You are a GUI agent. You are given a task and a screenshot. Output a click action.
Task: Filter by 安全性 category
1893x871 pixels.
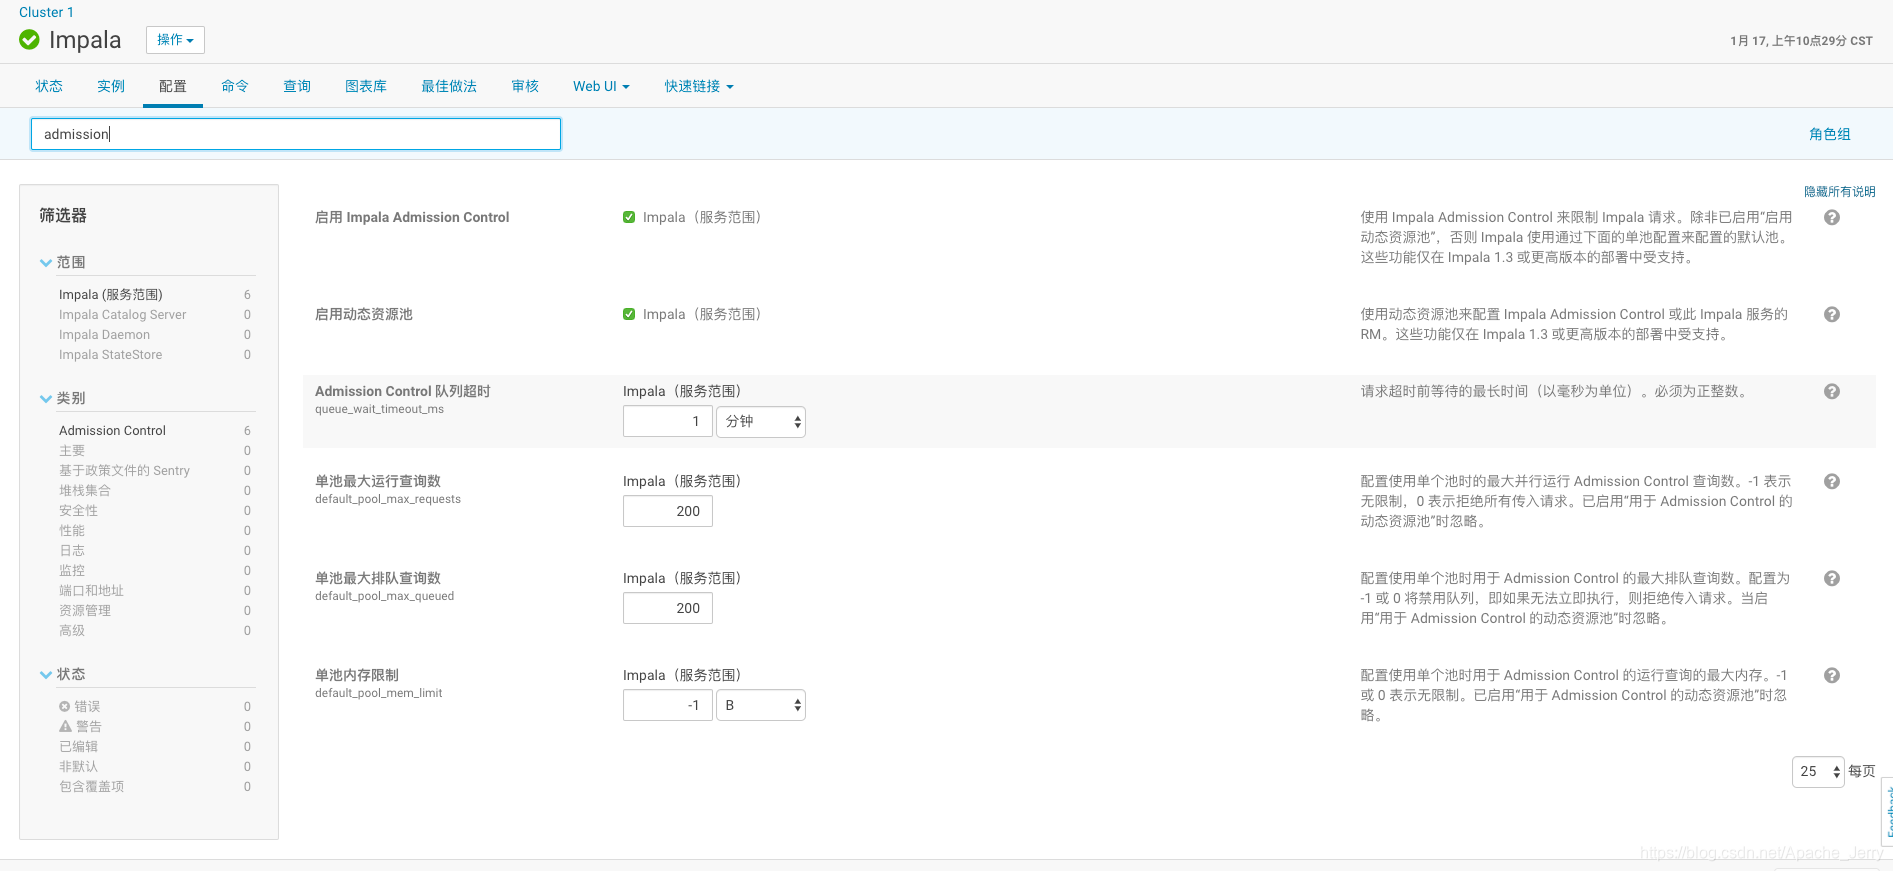[x=79, y=510]
